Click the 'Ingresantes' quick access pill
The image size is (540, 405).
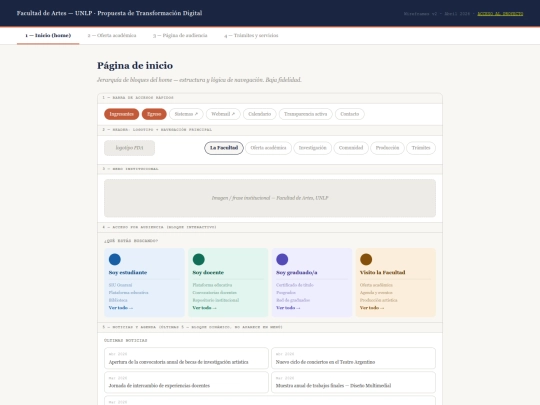pos(122,114)
